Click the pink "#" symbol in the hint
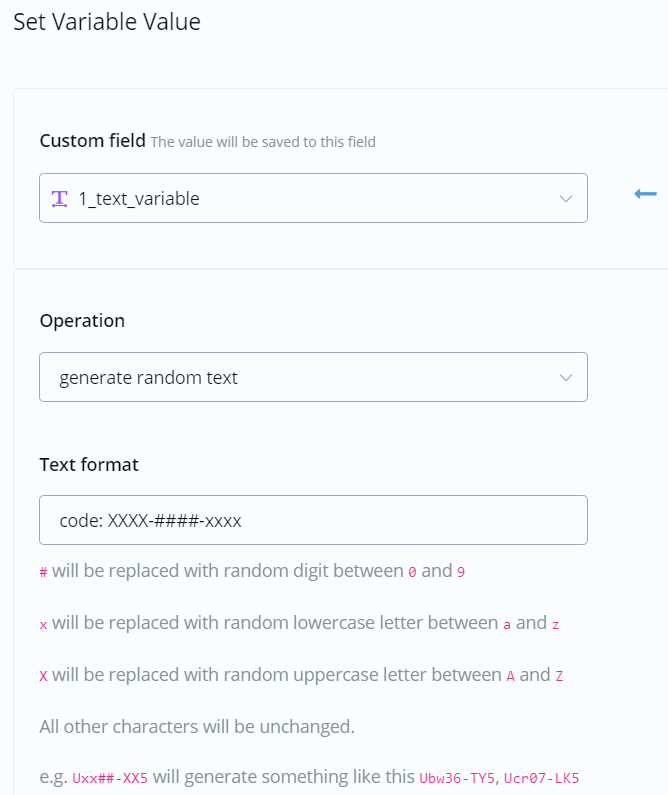The height and width of the screenshot is (795, 668). click(x=43, y=573)
